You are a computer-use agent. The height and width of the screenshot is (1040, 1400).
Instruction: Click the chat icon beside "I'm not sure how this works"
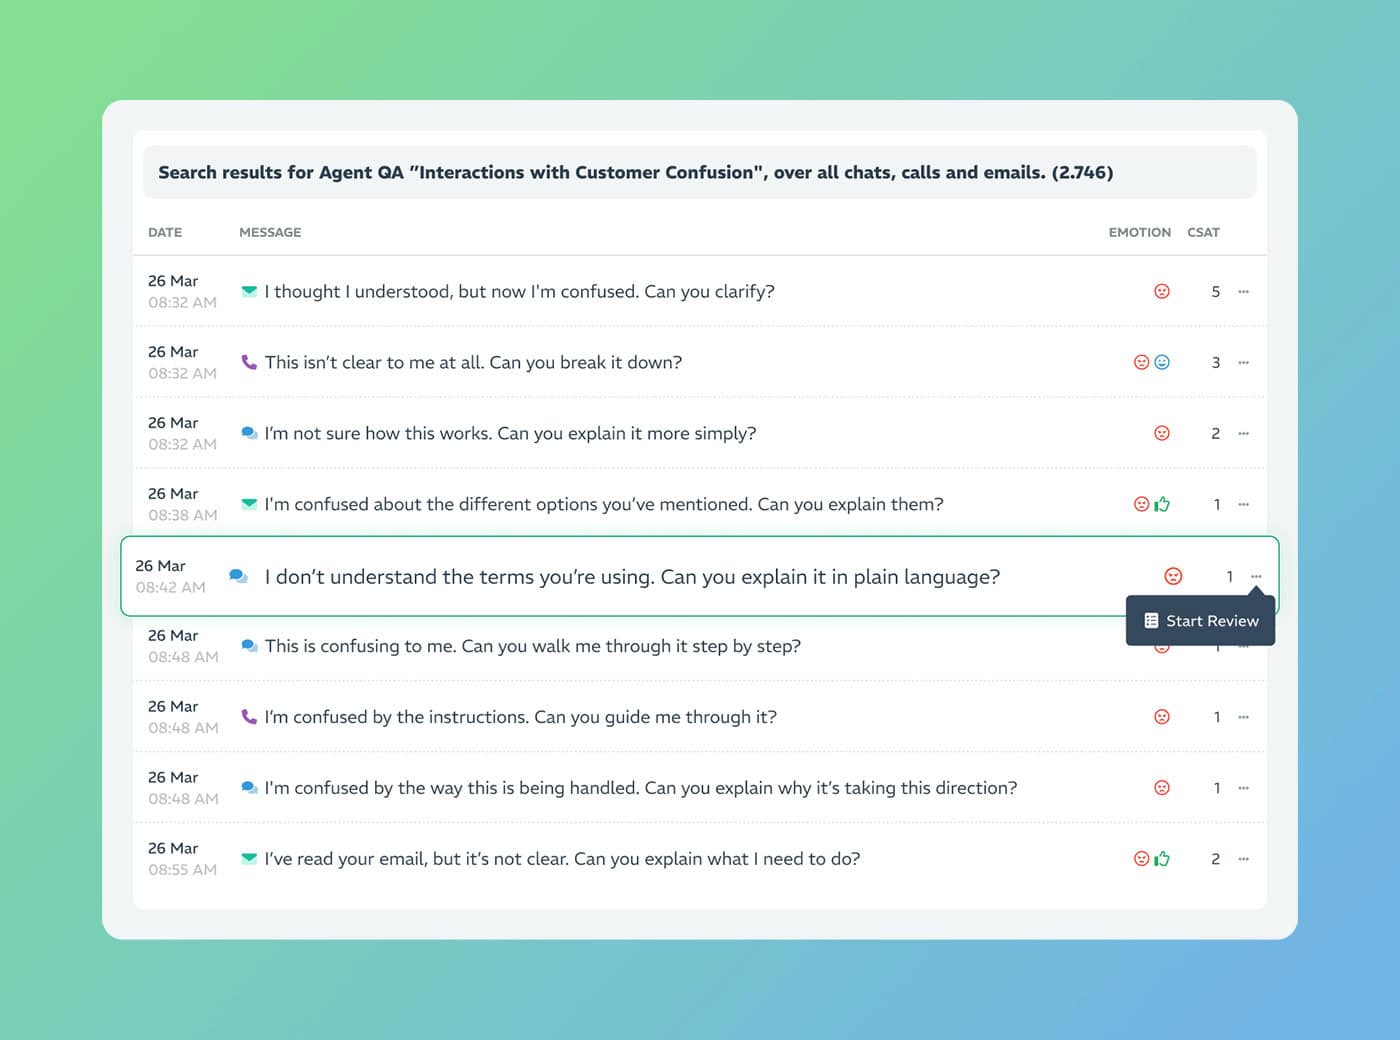point(249,433)
